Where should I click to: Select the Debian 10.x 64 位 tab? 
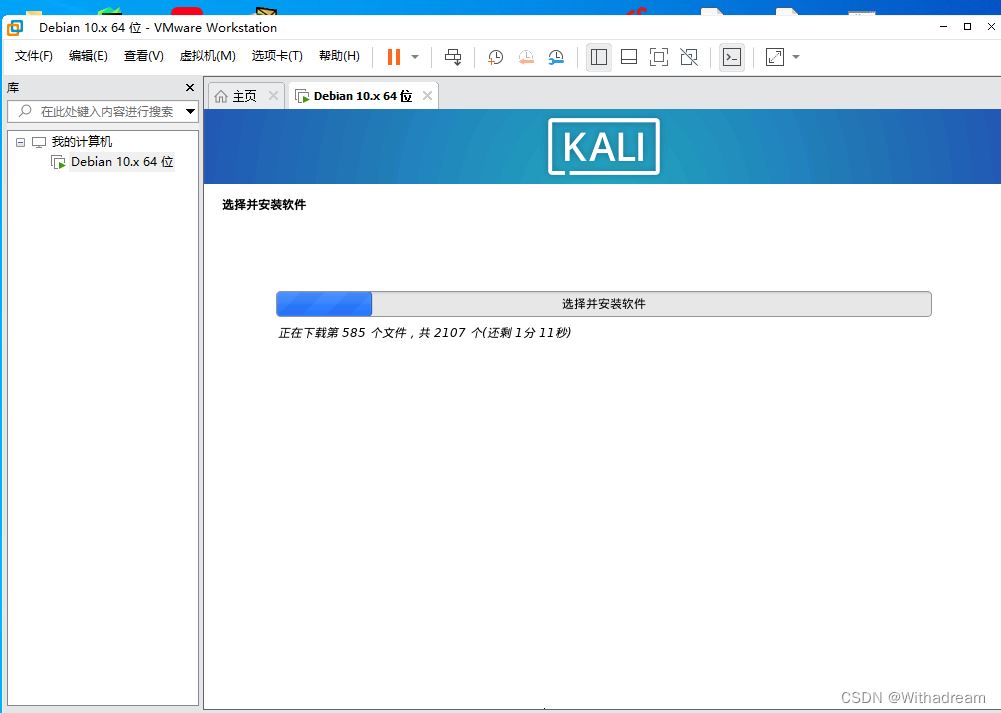click(363, 96)
